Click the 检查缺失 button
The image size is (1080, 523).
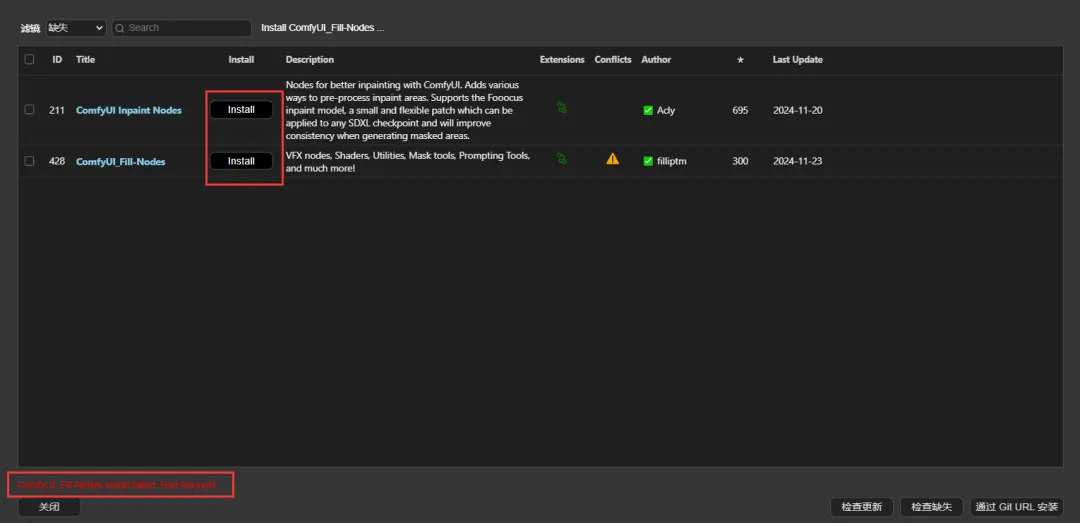[931, 506]
